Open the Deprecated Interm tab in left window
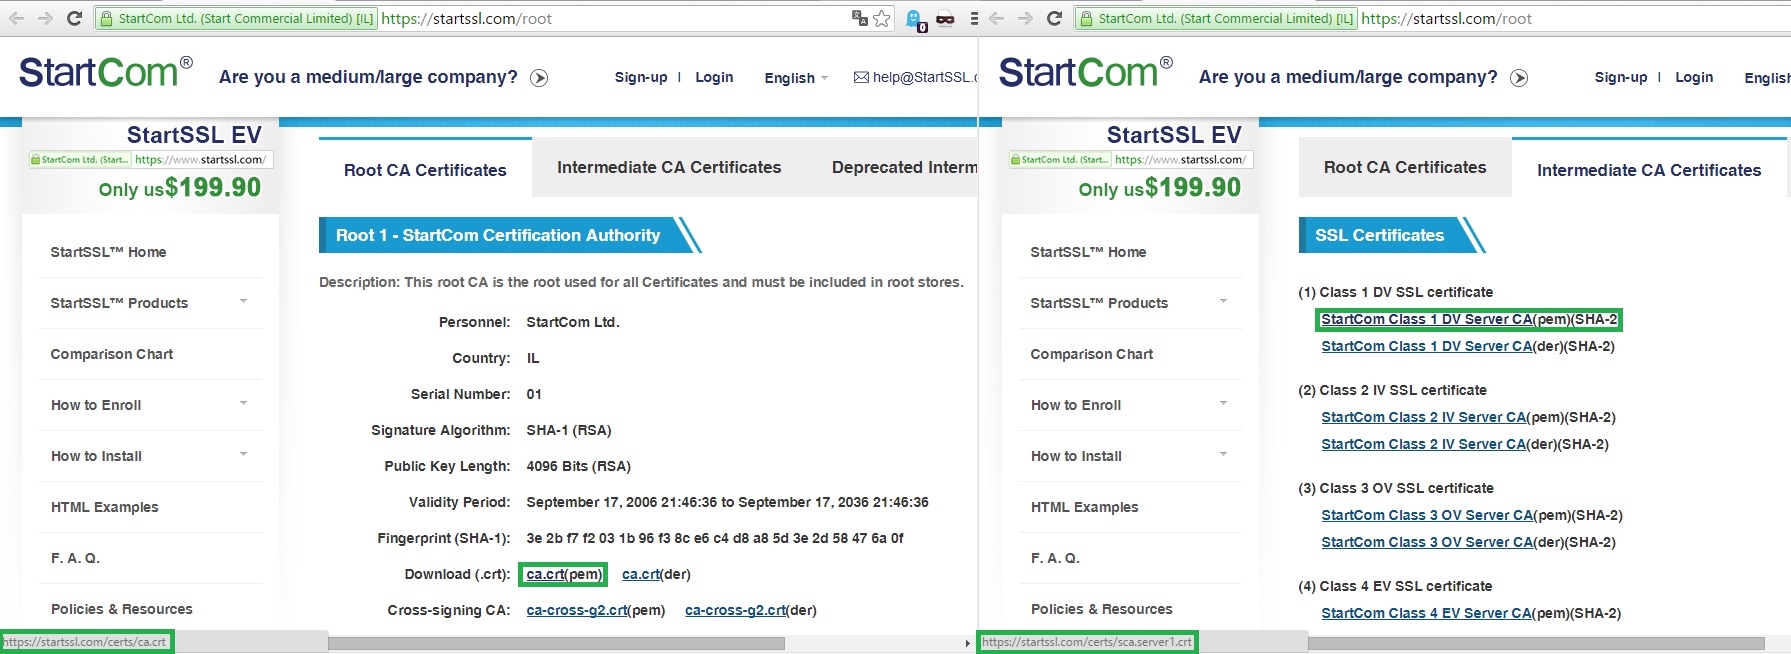The width and height of the screenshot is (1791, 654). point(904,167)
